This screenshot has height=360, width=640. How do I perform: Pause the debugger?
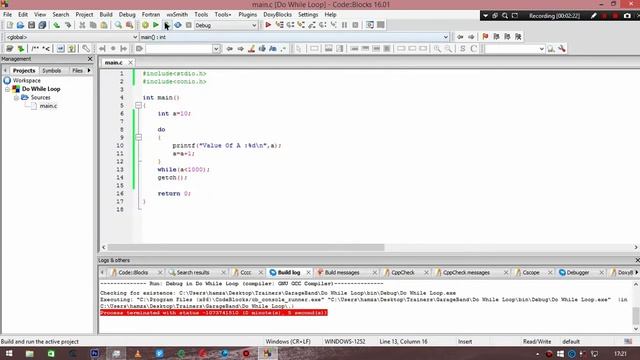pyautogui.click(x=344, y=25)
